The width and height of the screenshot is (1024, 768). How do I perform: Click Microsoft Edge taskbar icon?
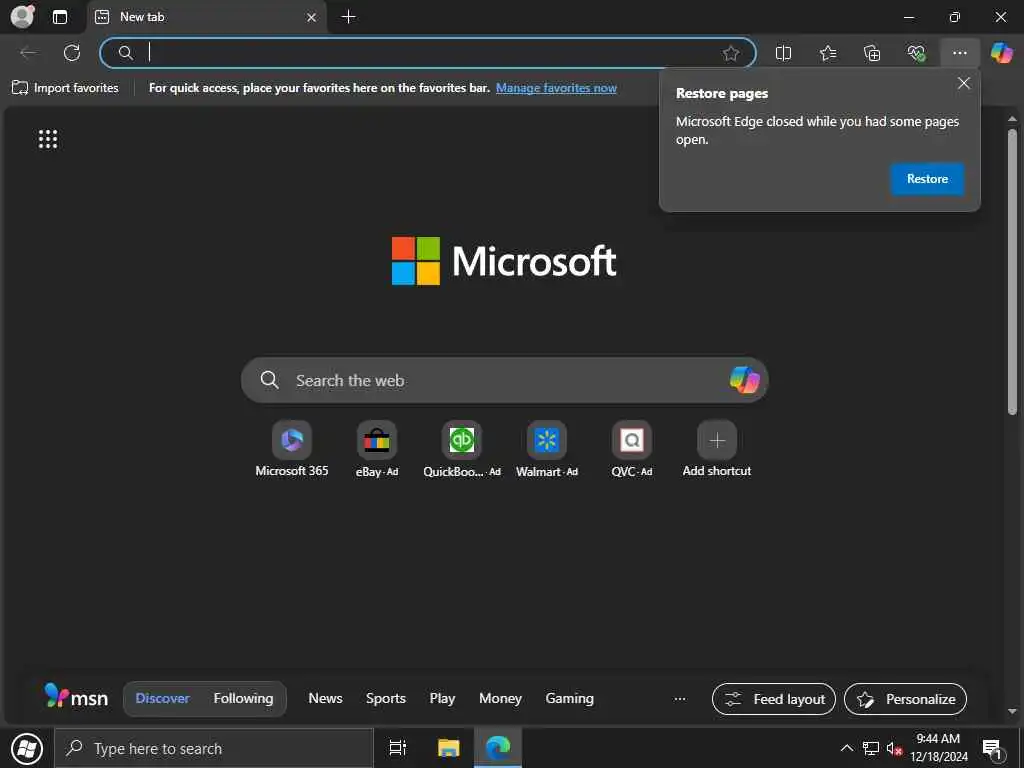(x=498, y=748)
